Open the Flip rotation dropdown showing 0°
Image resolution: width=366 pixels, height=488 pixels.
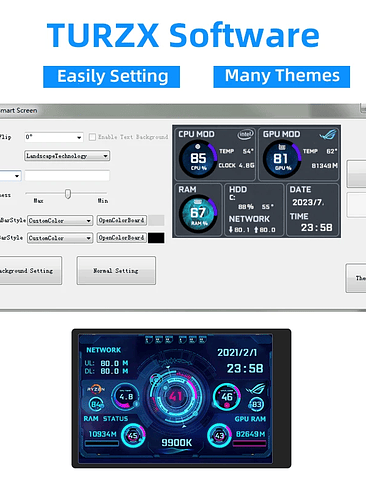point(54,137)
